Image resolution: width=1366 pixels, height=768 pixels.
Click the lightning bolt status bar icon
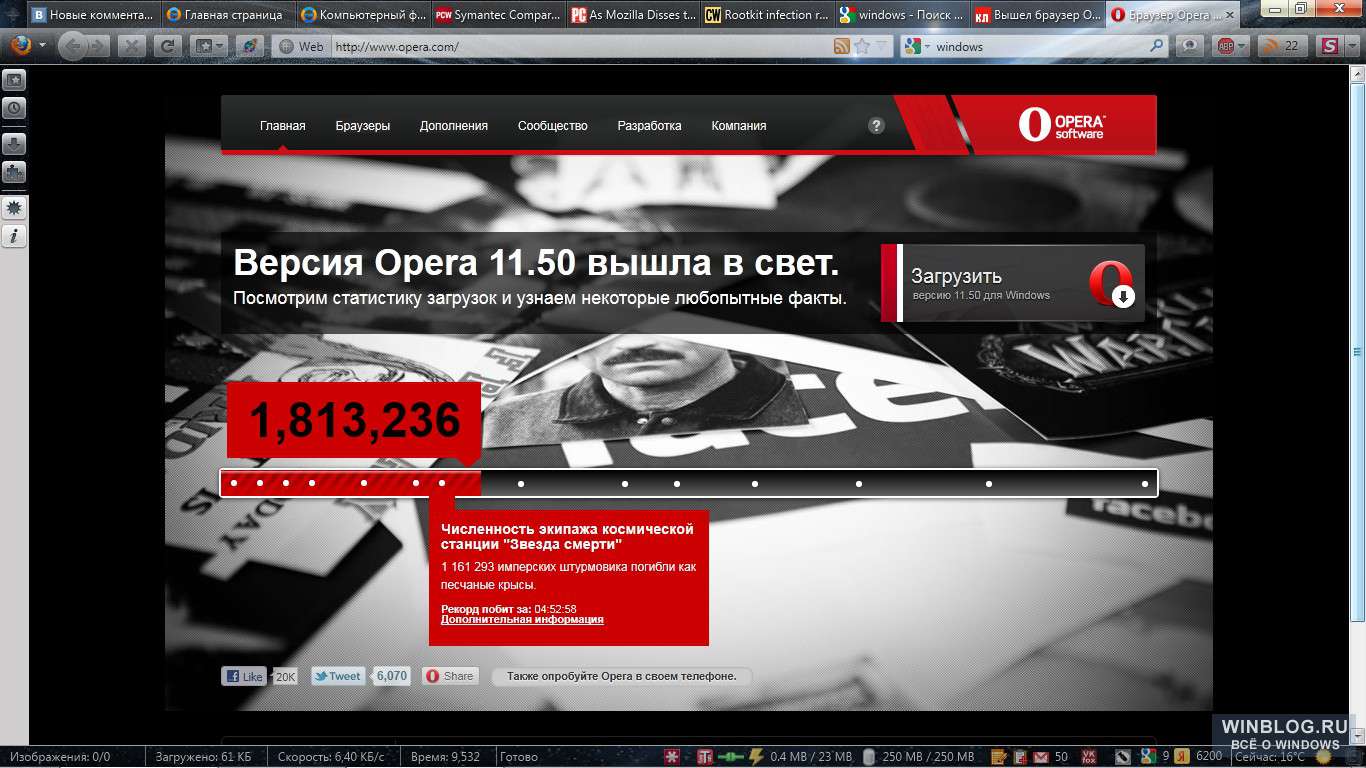[757, 757]
